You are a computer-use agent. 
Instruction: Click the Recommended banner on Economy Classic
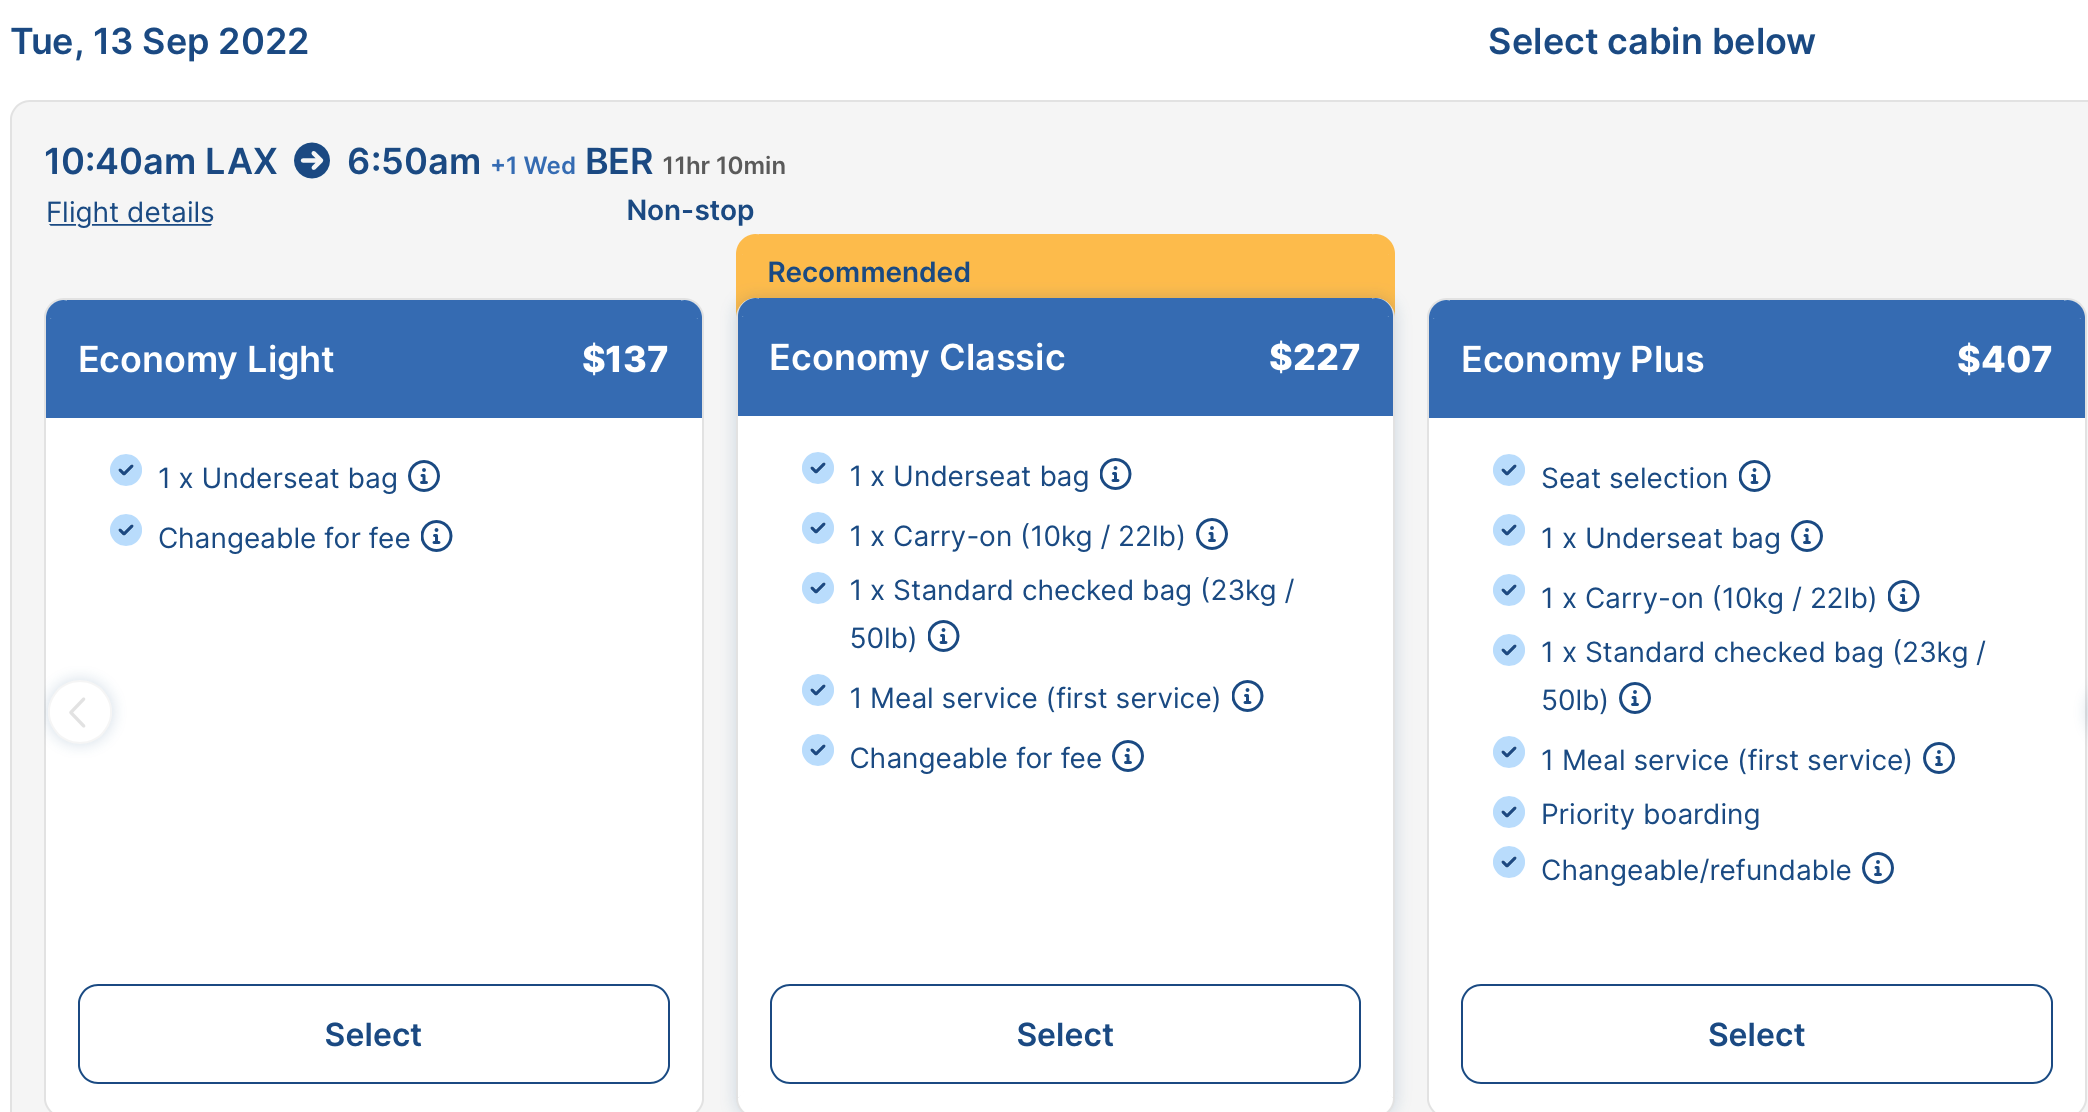coord(1065,271)
